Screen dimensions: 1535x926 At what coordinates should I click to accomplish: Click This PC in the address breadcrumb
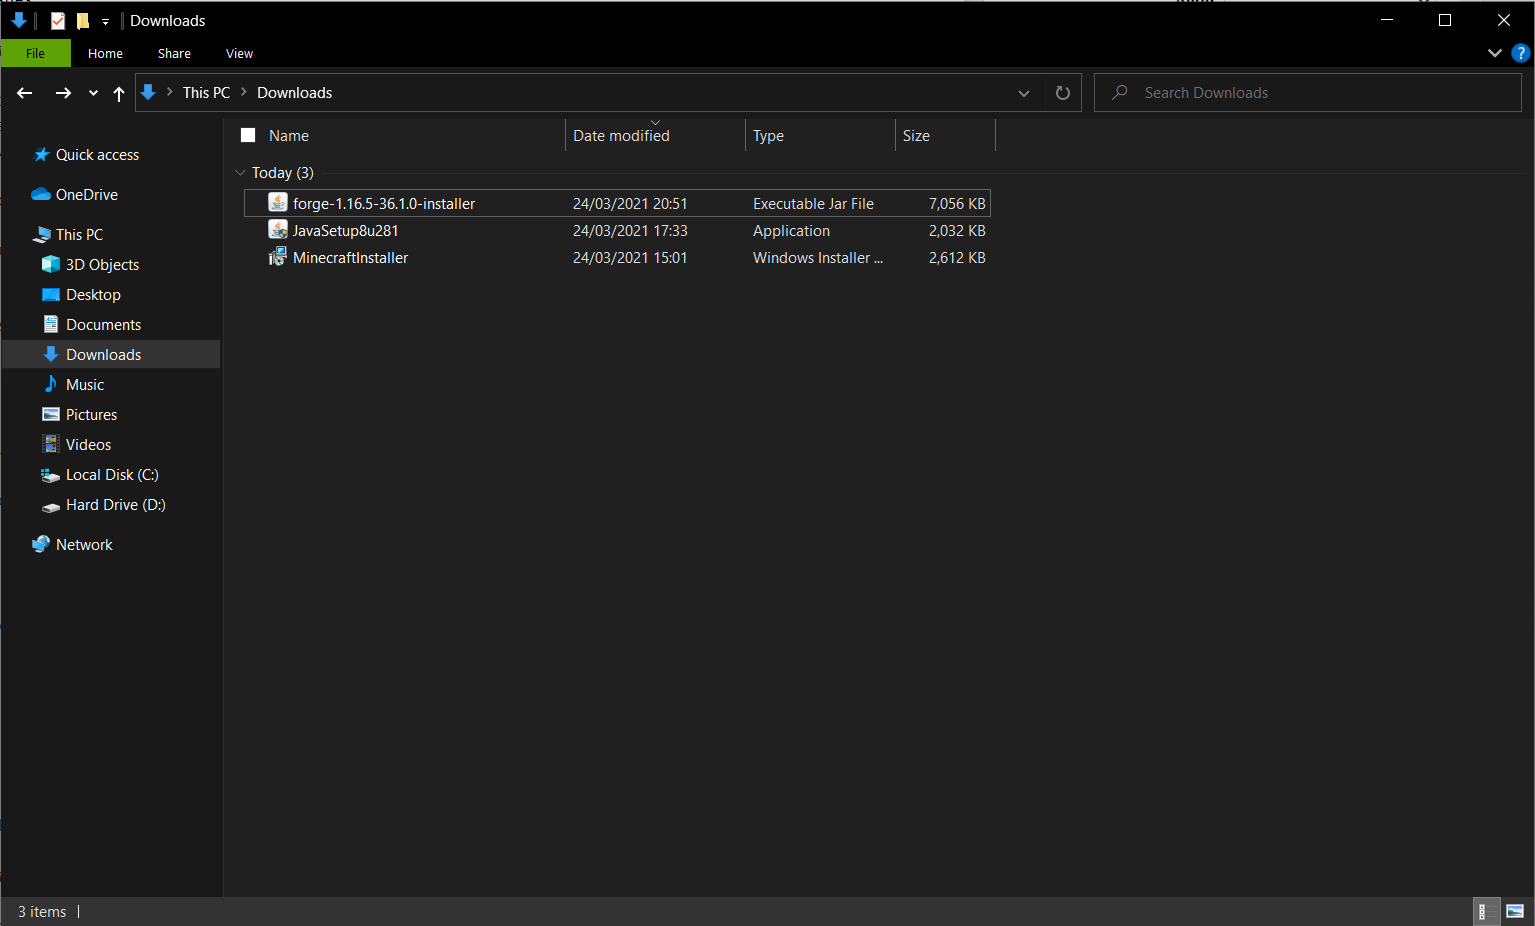(206, 92)
